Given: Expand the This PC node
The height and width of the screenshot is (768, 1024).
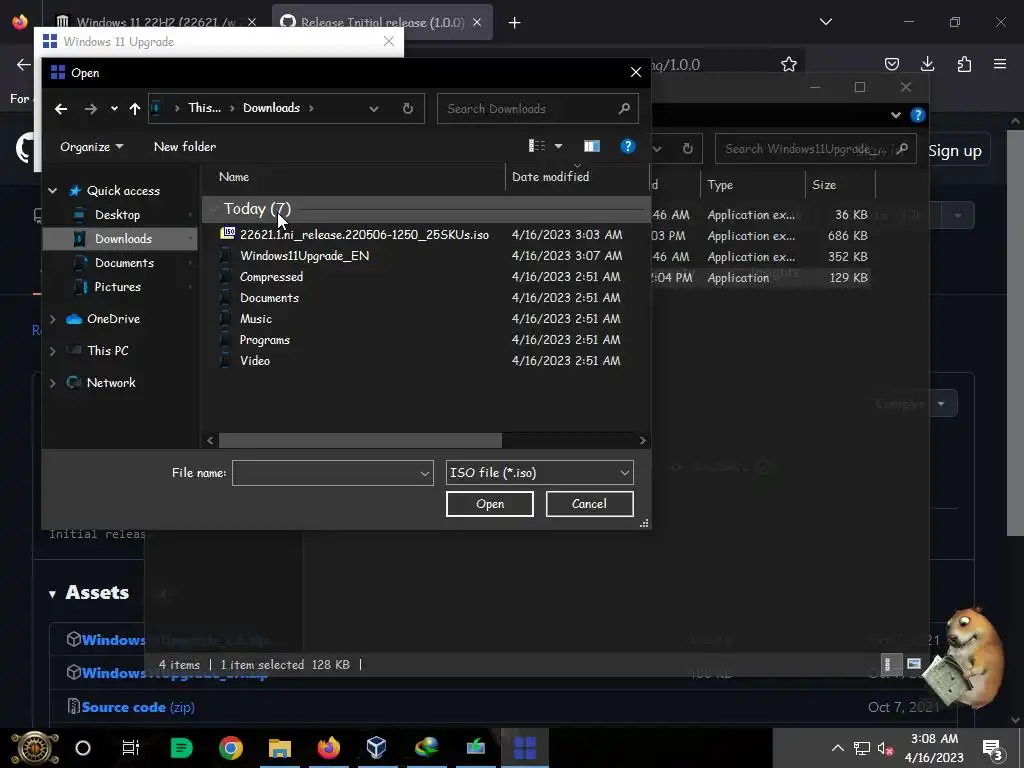Looking at the screenshot, I should coord(52,351).
